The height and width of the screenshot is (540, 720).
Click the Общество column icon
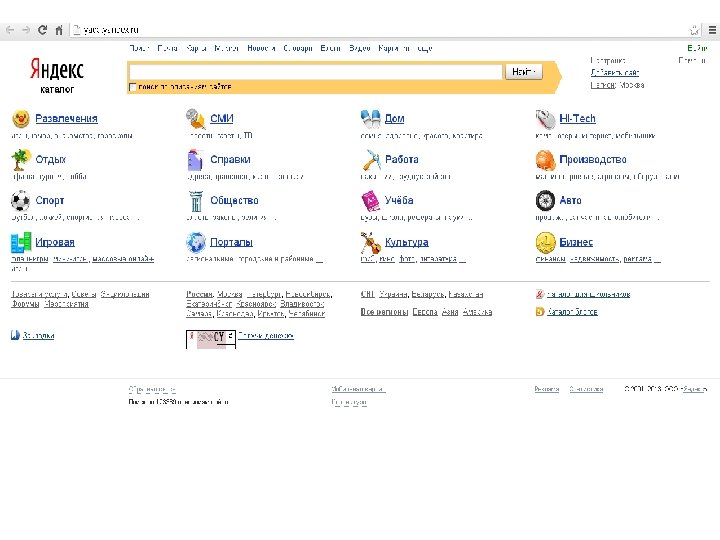[x=196, y=201]
